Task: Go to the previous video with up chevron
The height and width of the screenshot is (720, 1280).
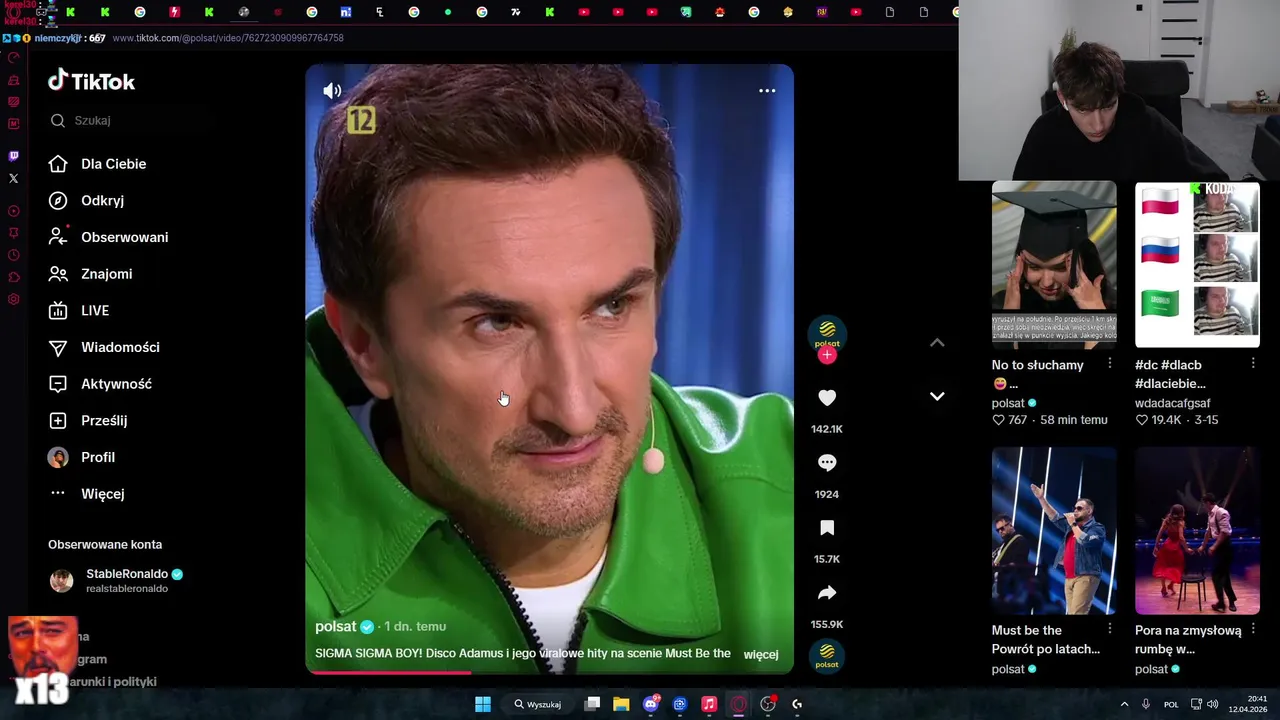Action: pos(937,343)
